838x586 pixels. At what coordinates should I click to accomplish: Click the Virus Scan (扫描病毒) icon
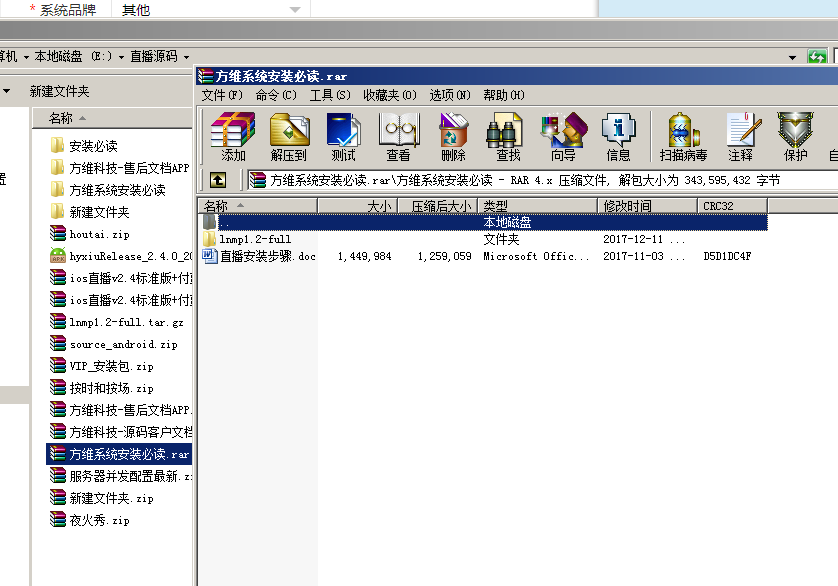coord(684,136)
